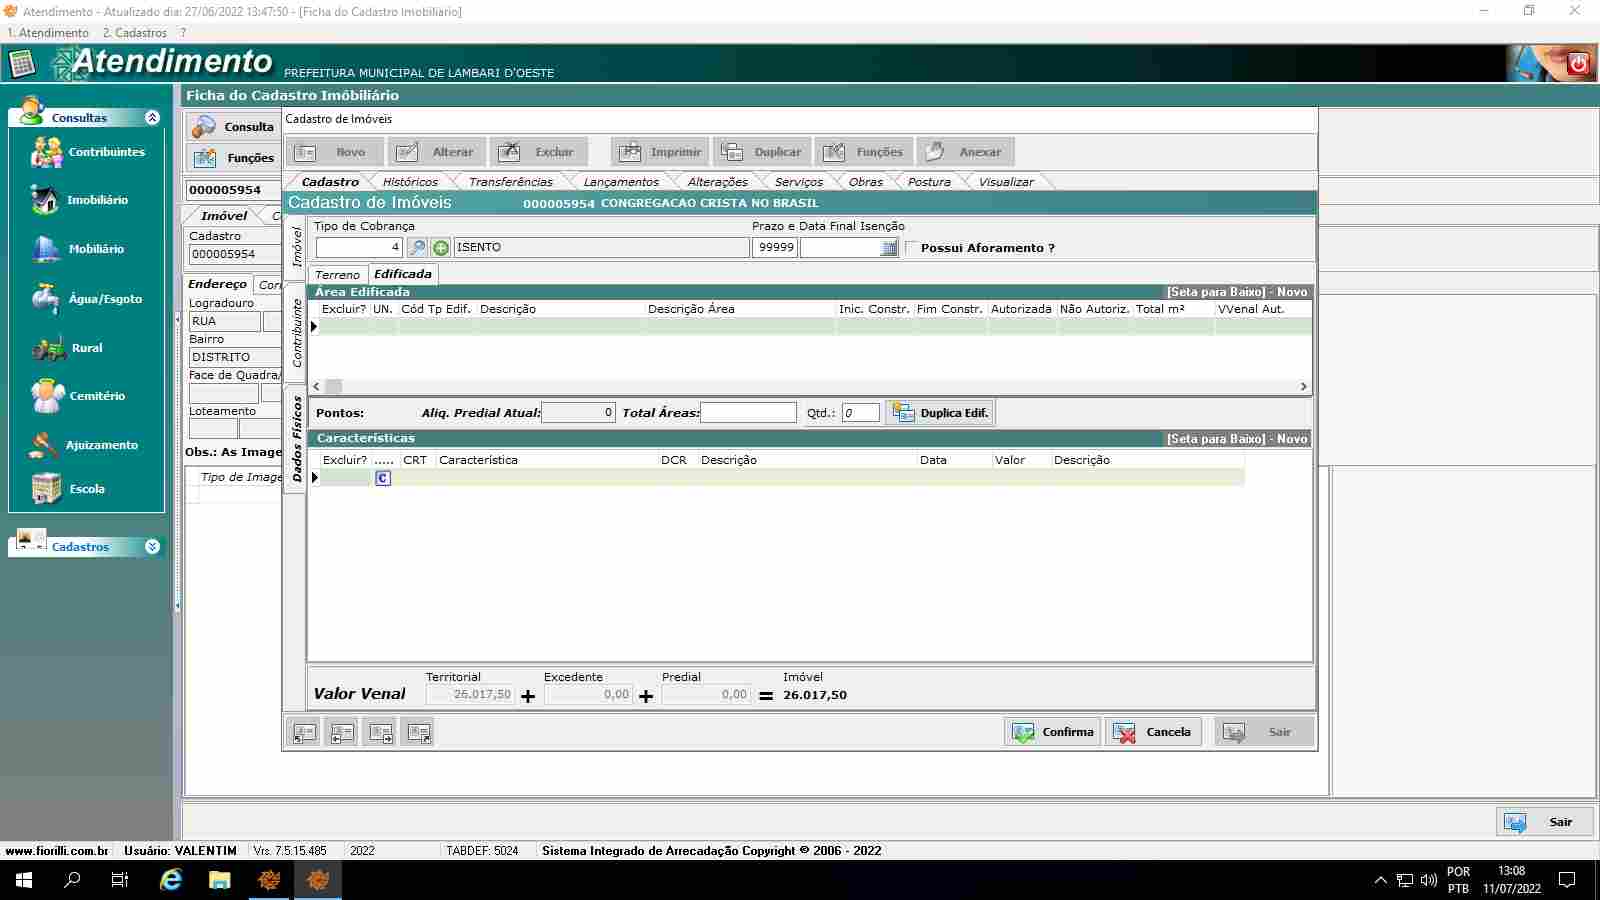Open the calendar picker for Data Final Isenção
Viewport: 1600px width, 900px height.
[x=889, y=248]
